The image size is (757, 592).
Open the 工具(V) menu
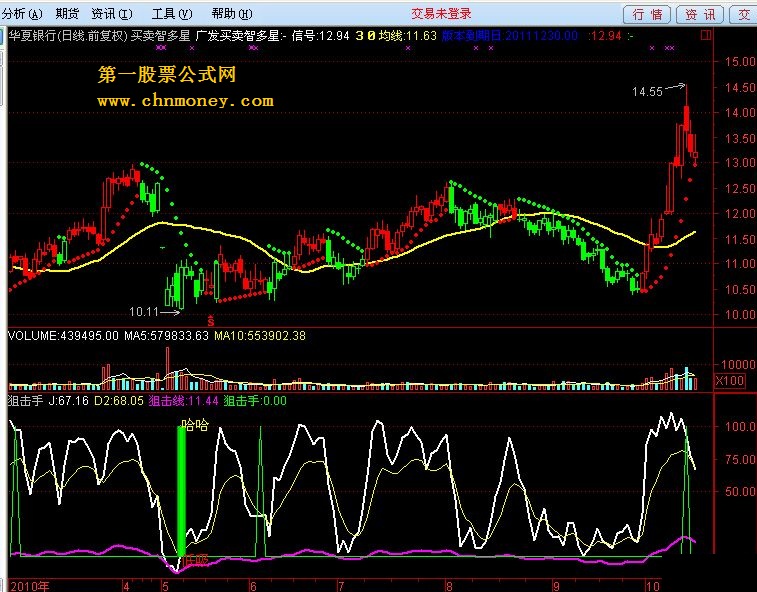[172, 14]
